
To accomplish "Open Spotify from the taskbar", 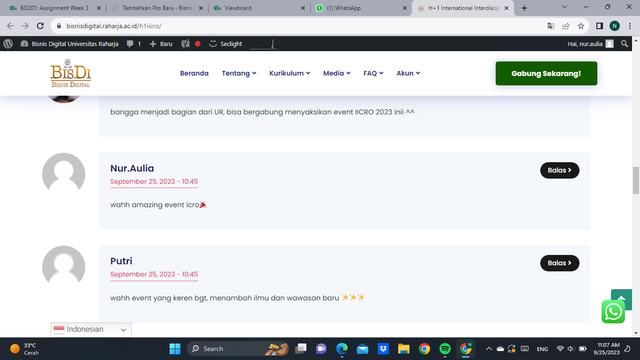I will [445, 349].
